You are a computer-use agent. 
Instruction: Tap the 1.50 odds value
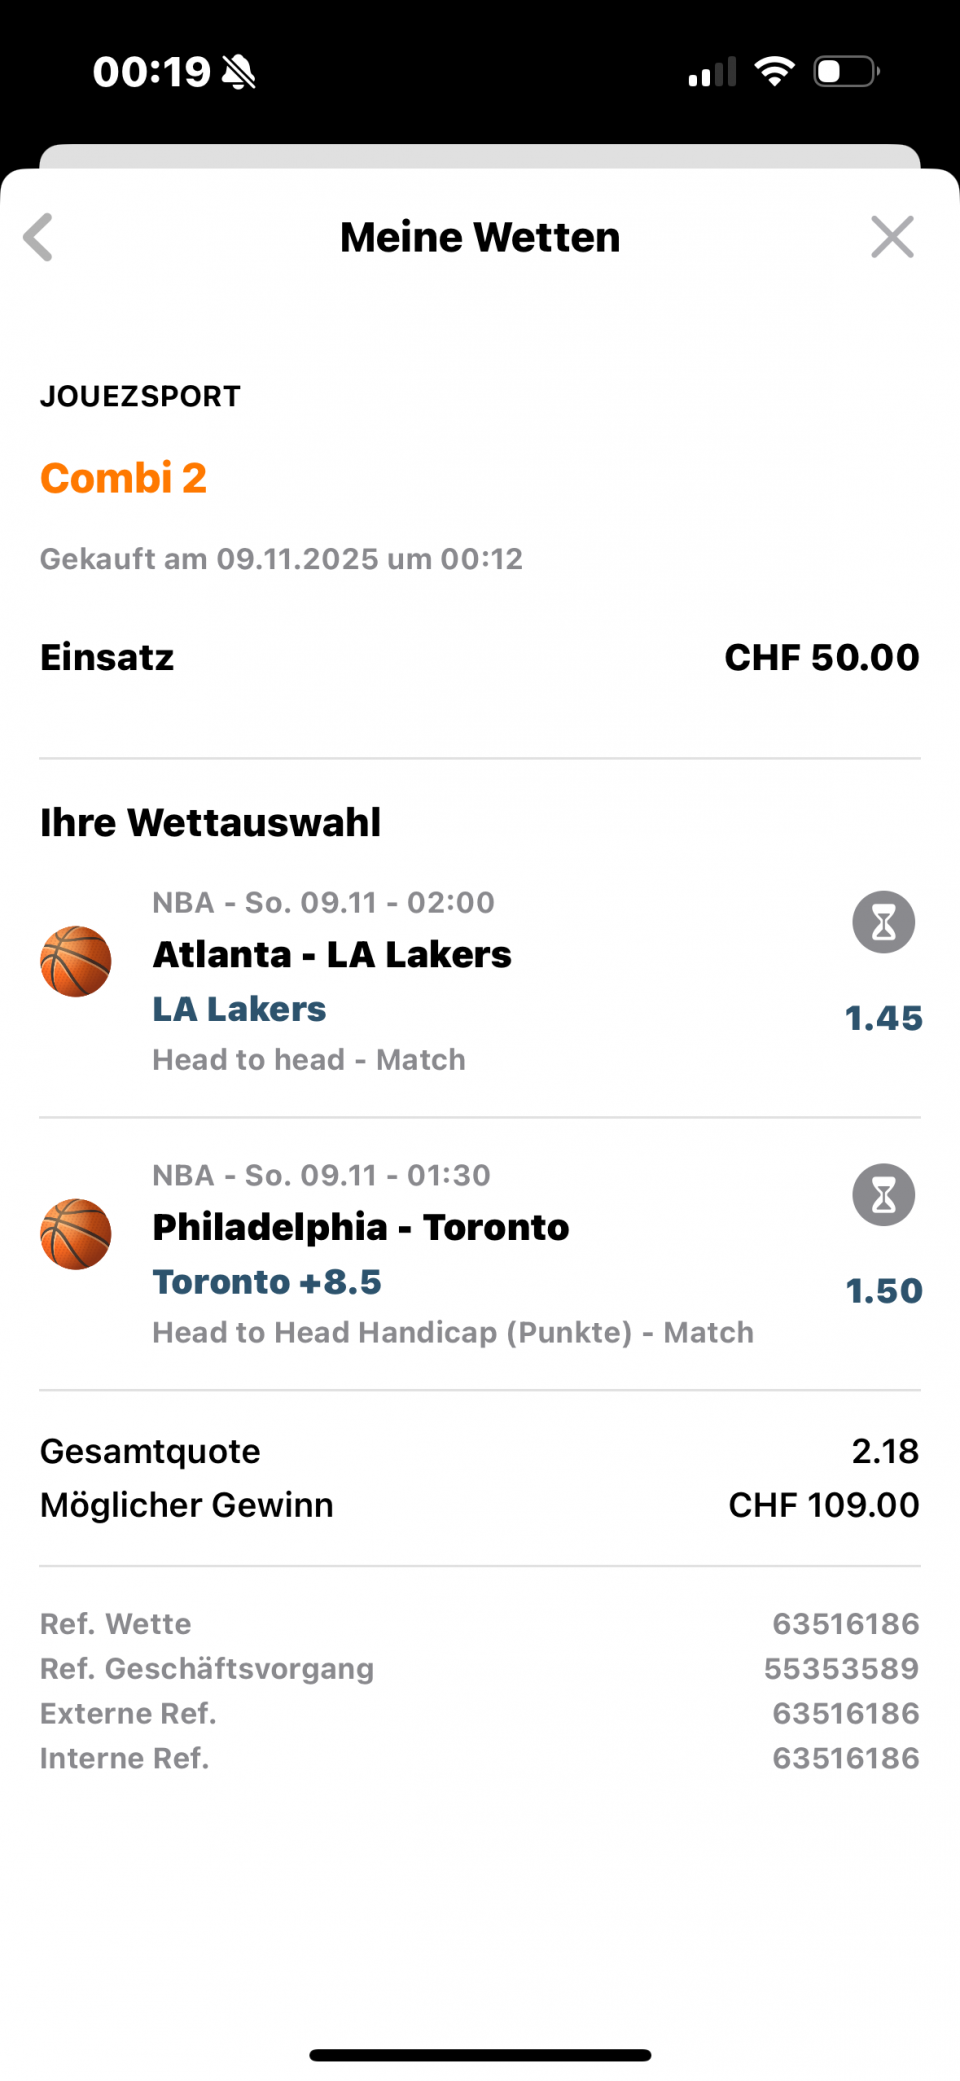point(883,1291)
